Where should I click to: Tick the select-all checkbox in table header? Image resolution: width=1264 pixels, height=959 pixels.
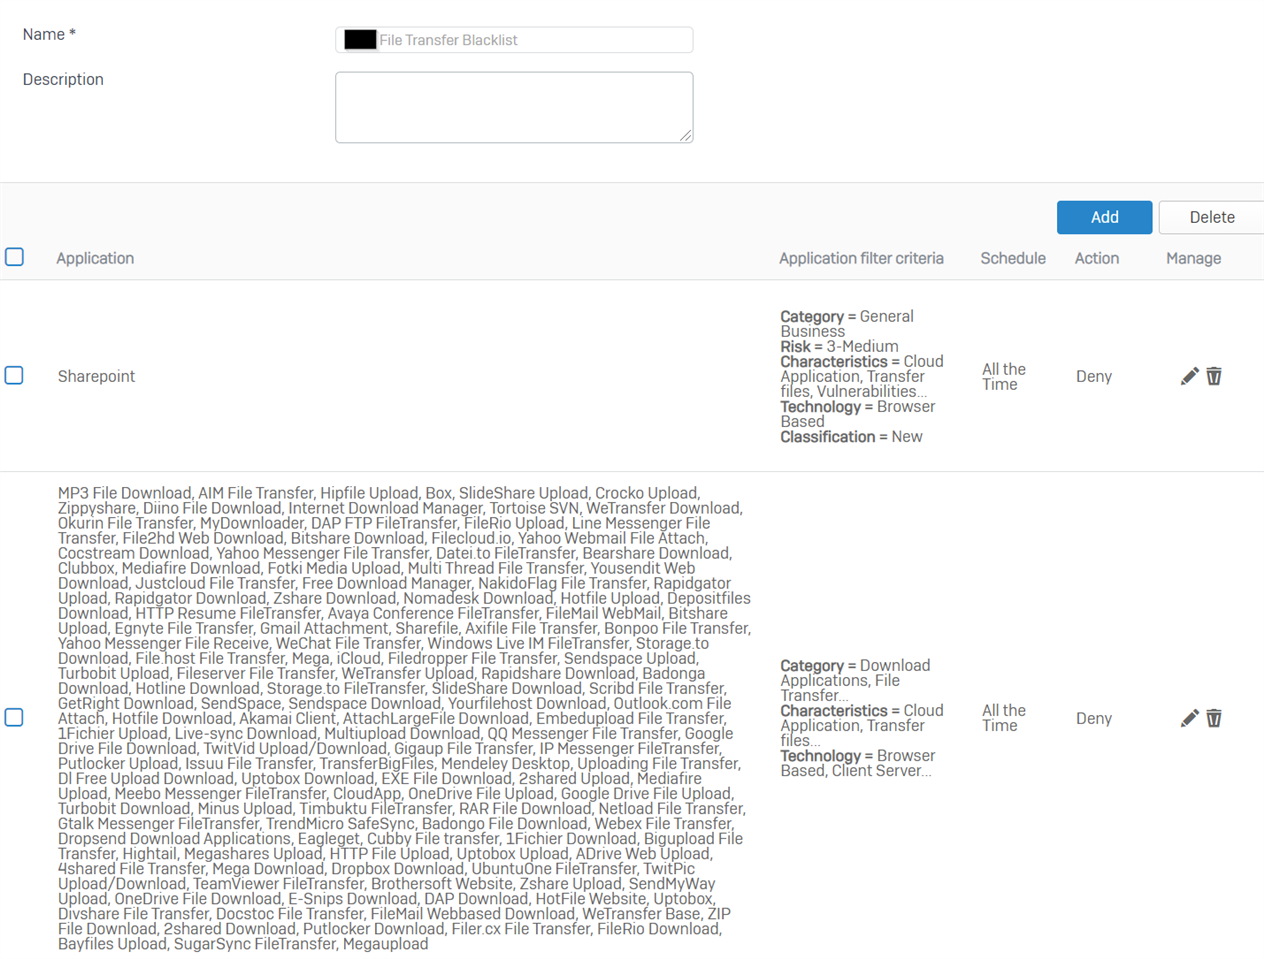coord(15,257)
